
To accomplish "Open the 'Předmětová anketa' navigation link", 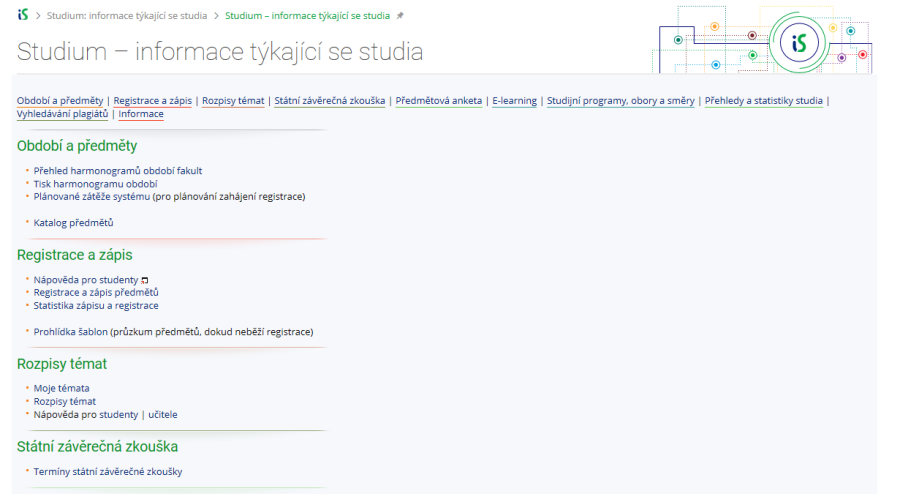I will pyautogui.click(x=438, y=101).
